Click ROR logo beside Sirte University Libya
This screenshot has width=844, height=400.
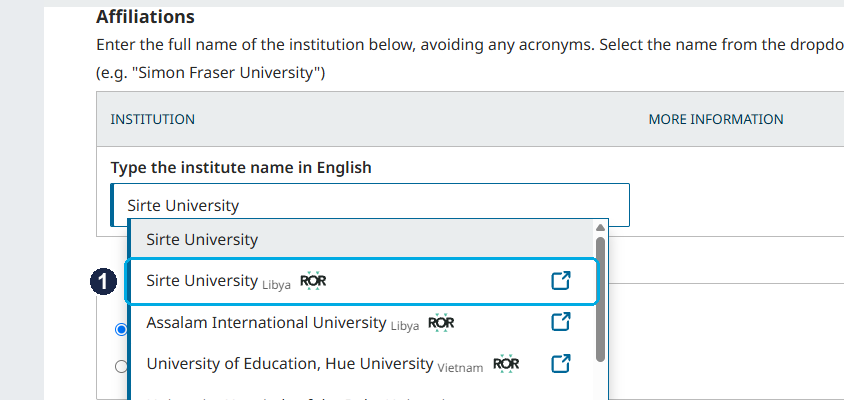313,281
